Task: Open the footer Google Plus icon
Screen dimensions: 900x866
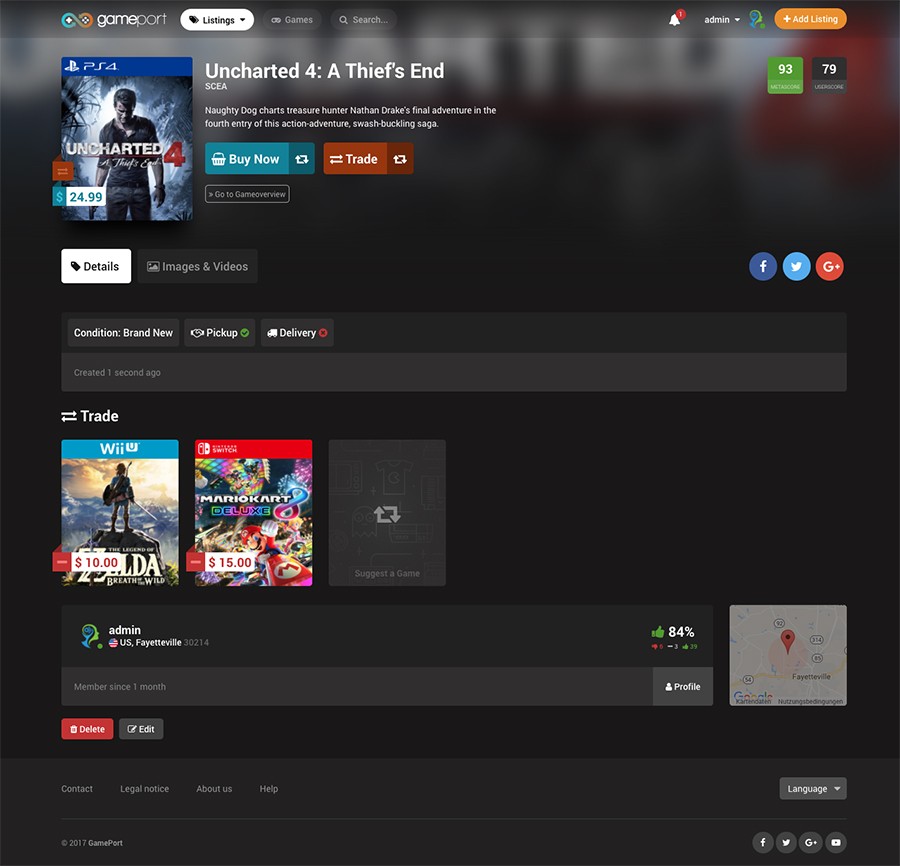Action: (811, 842)
